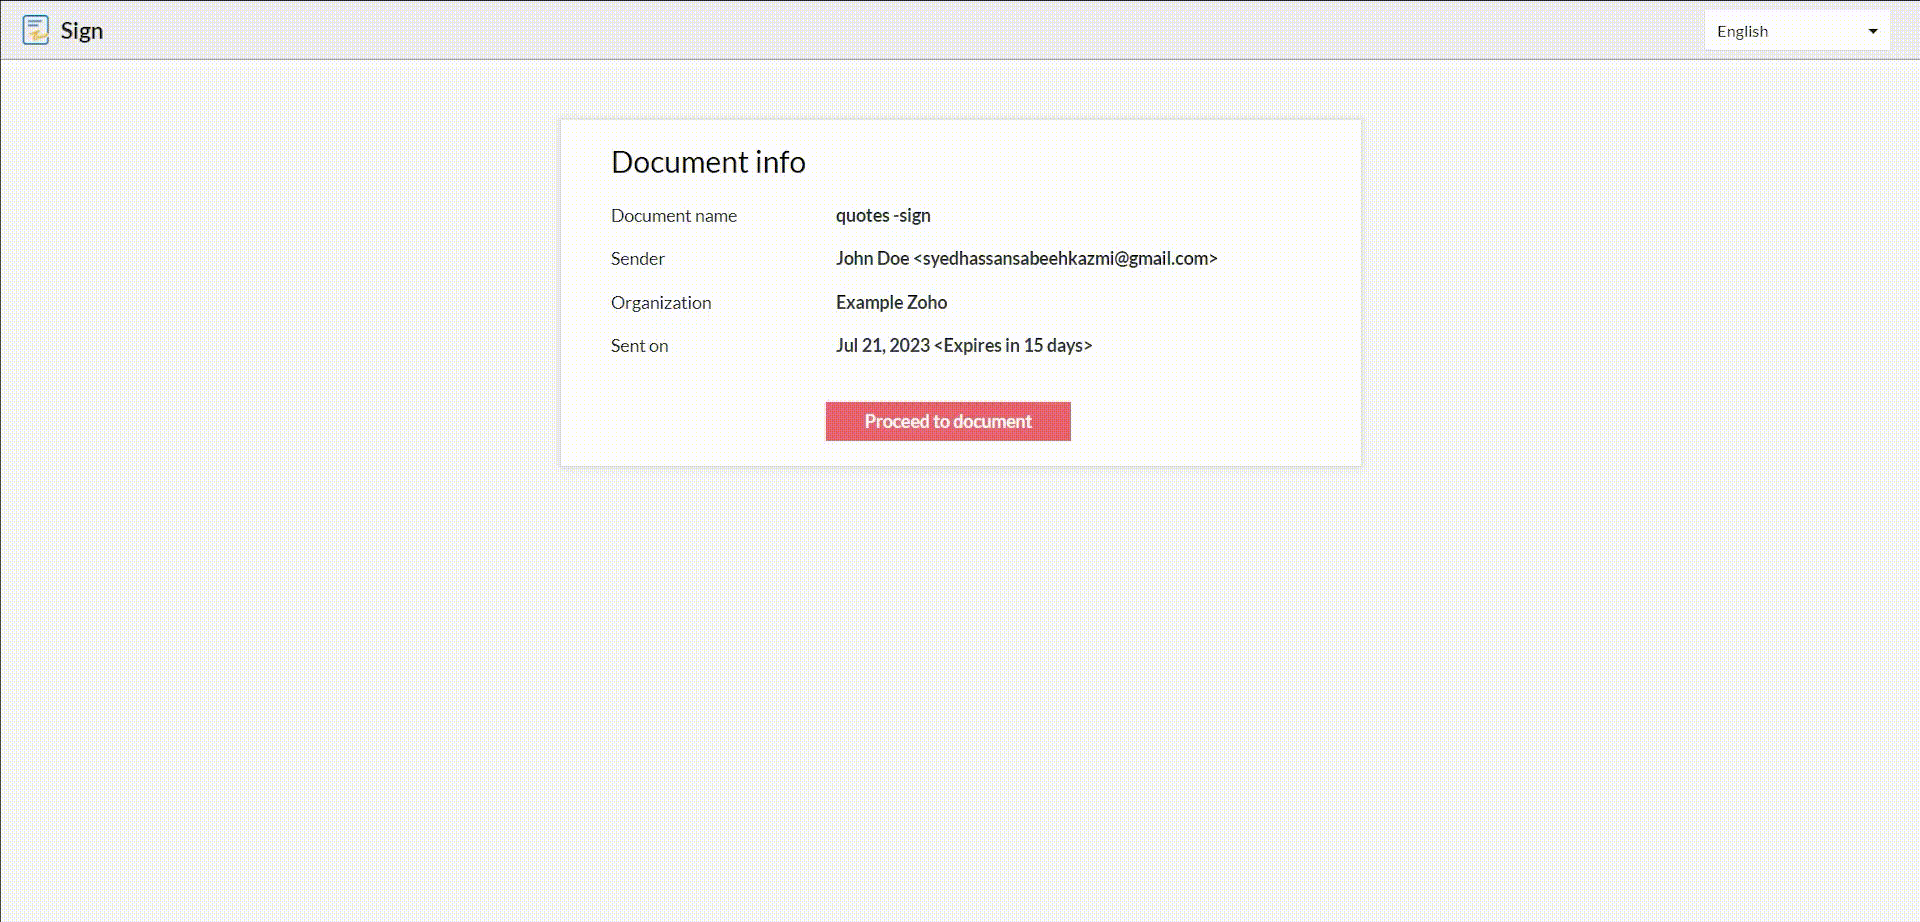Click the sender's gmail address
The height and width of the screenshot is (922, 1920).
(x=1065, y=259)
